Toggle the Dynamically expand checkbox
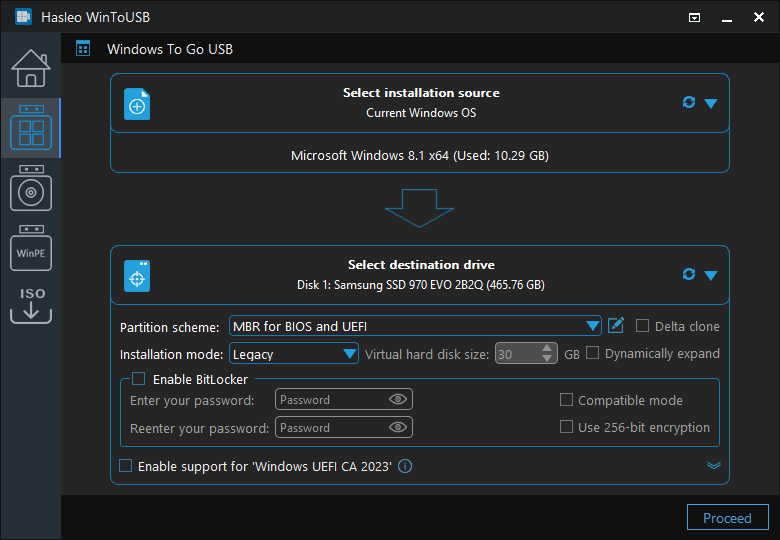The width and height of the screenshot is (780, 540). click(x=592, y=353)
